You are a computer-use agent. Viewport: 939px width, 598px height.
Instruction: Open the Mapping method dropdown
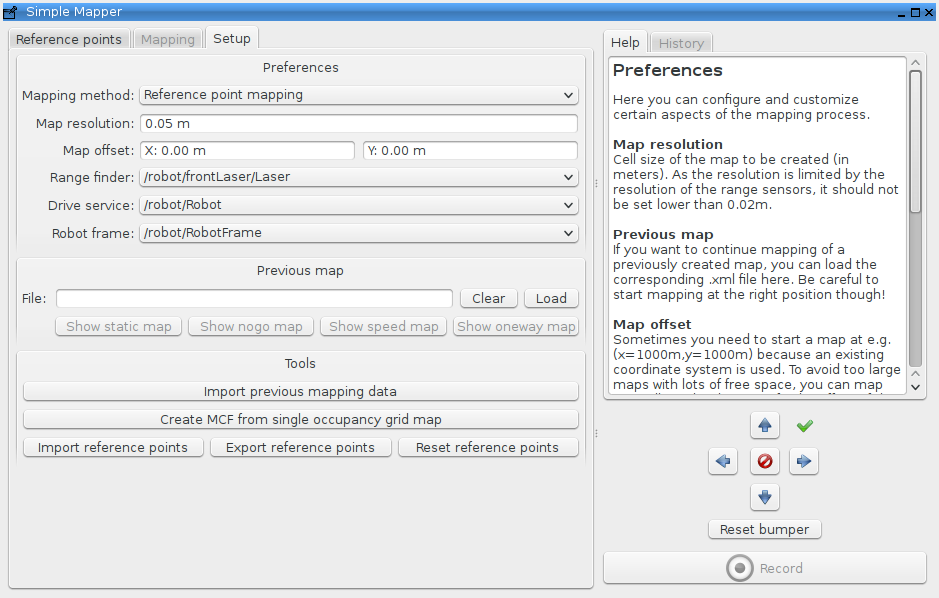coord(358,95)
